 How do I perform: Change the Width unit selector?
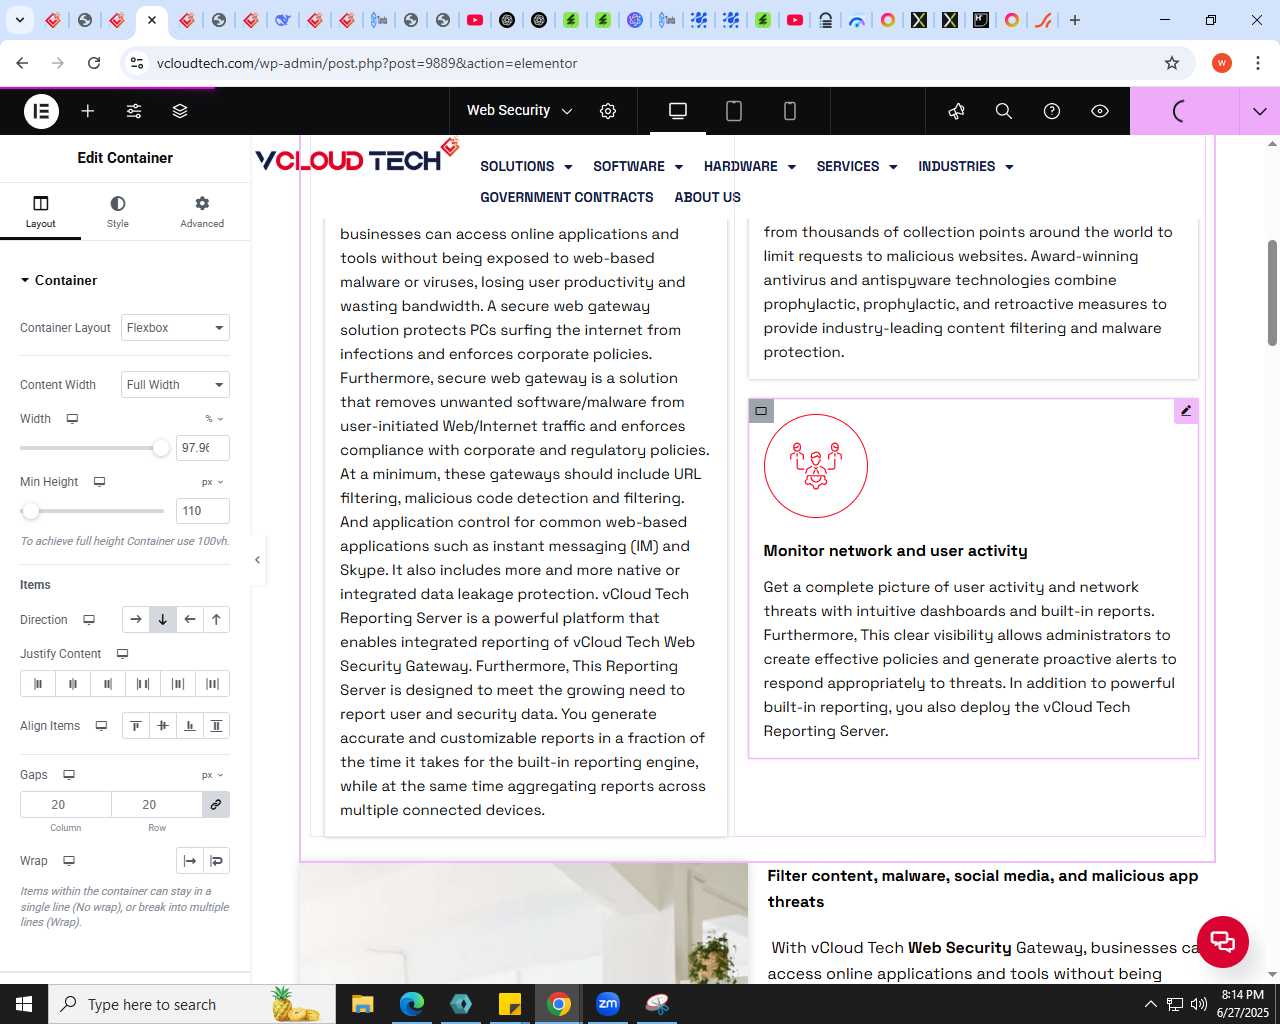pos(214,419)
